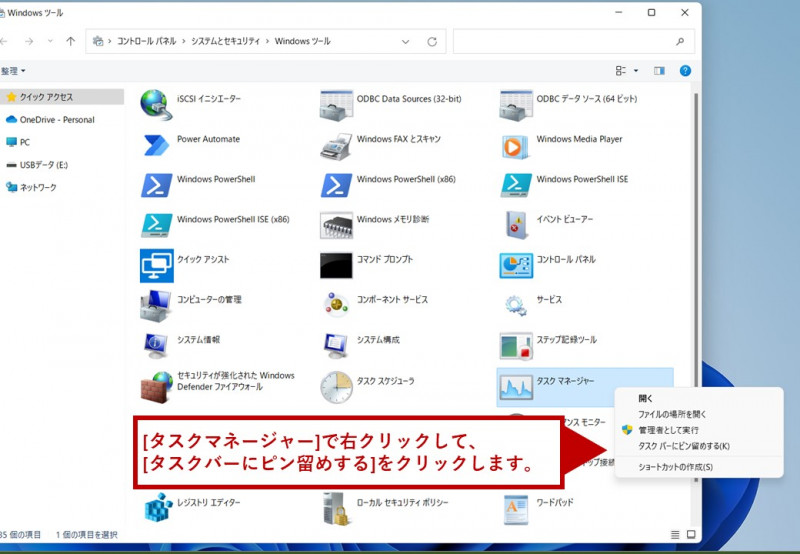This screenshot has height=554, width=800.
Task: Click the コントロール パネル breadcrumb
Action: click(x=146, y=41)
